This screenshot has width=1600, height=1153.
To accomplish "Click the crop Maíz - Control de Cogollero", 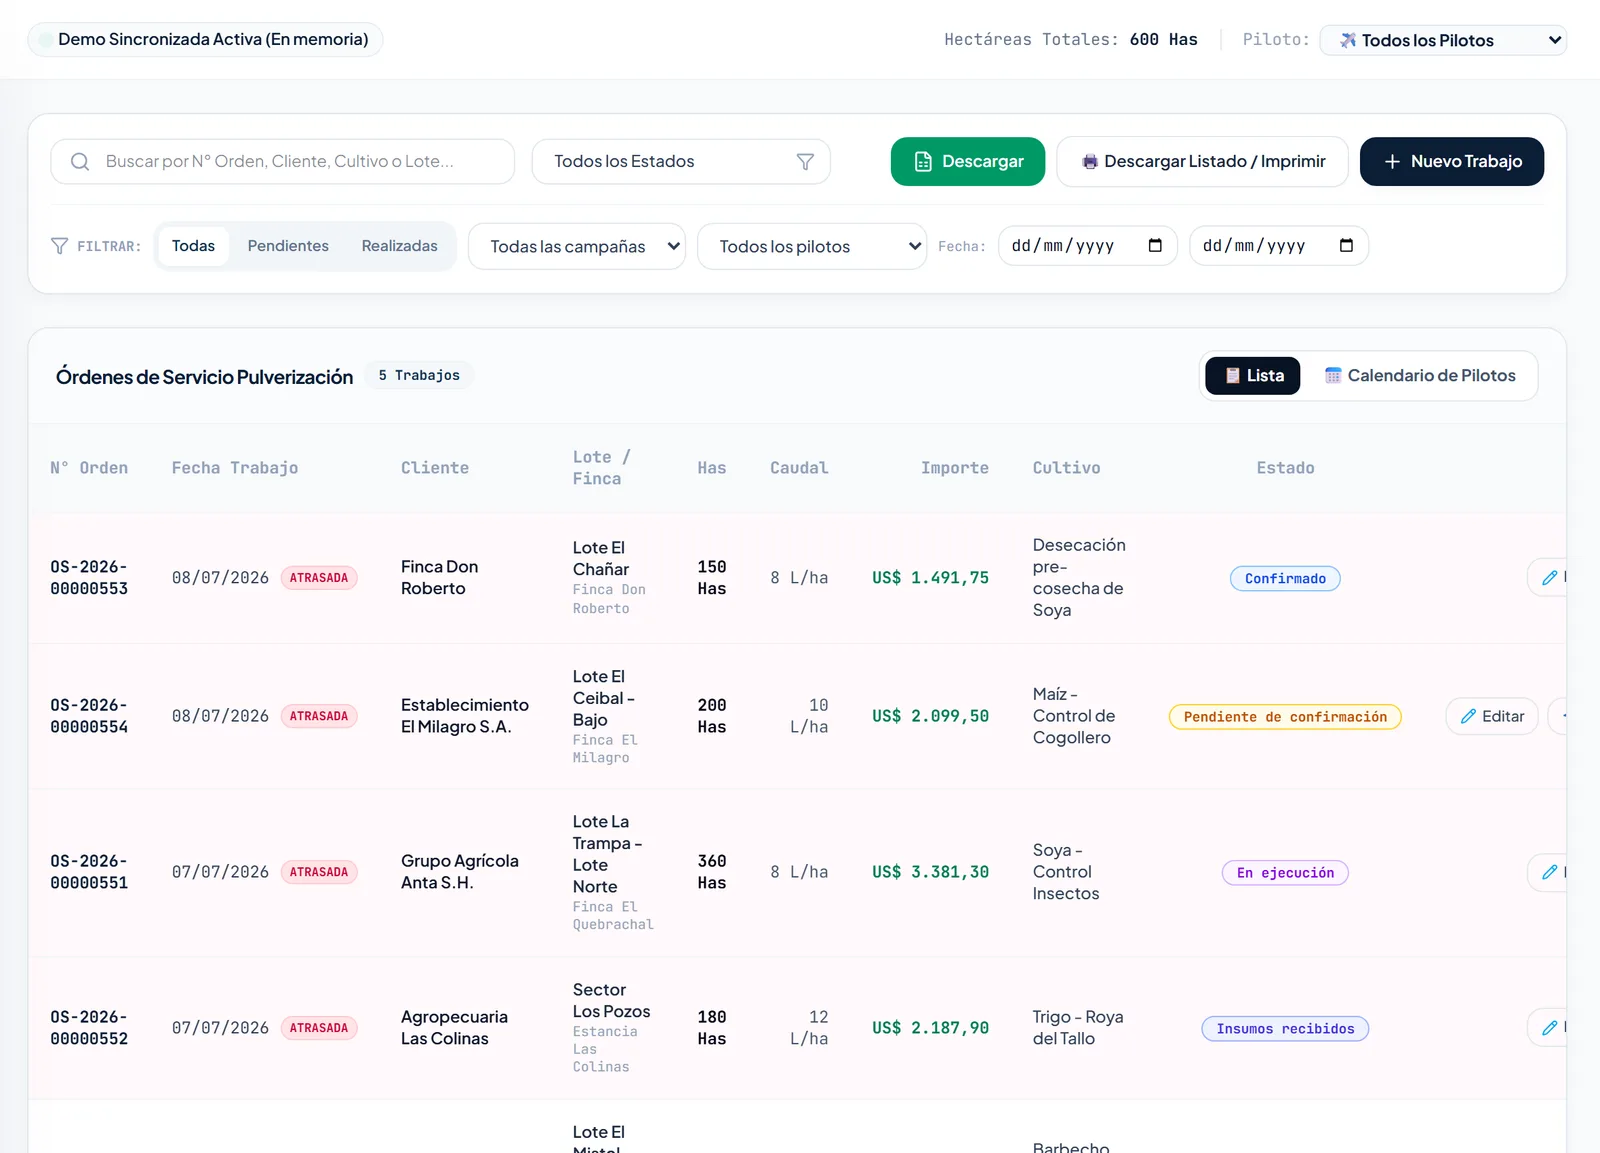I will pos(1074,716).
